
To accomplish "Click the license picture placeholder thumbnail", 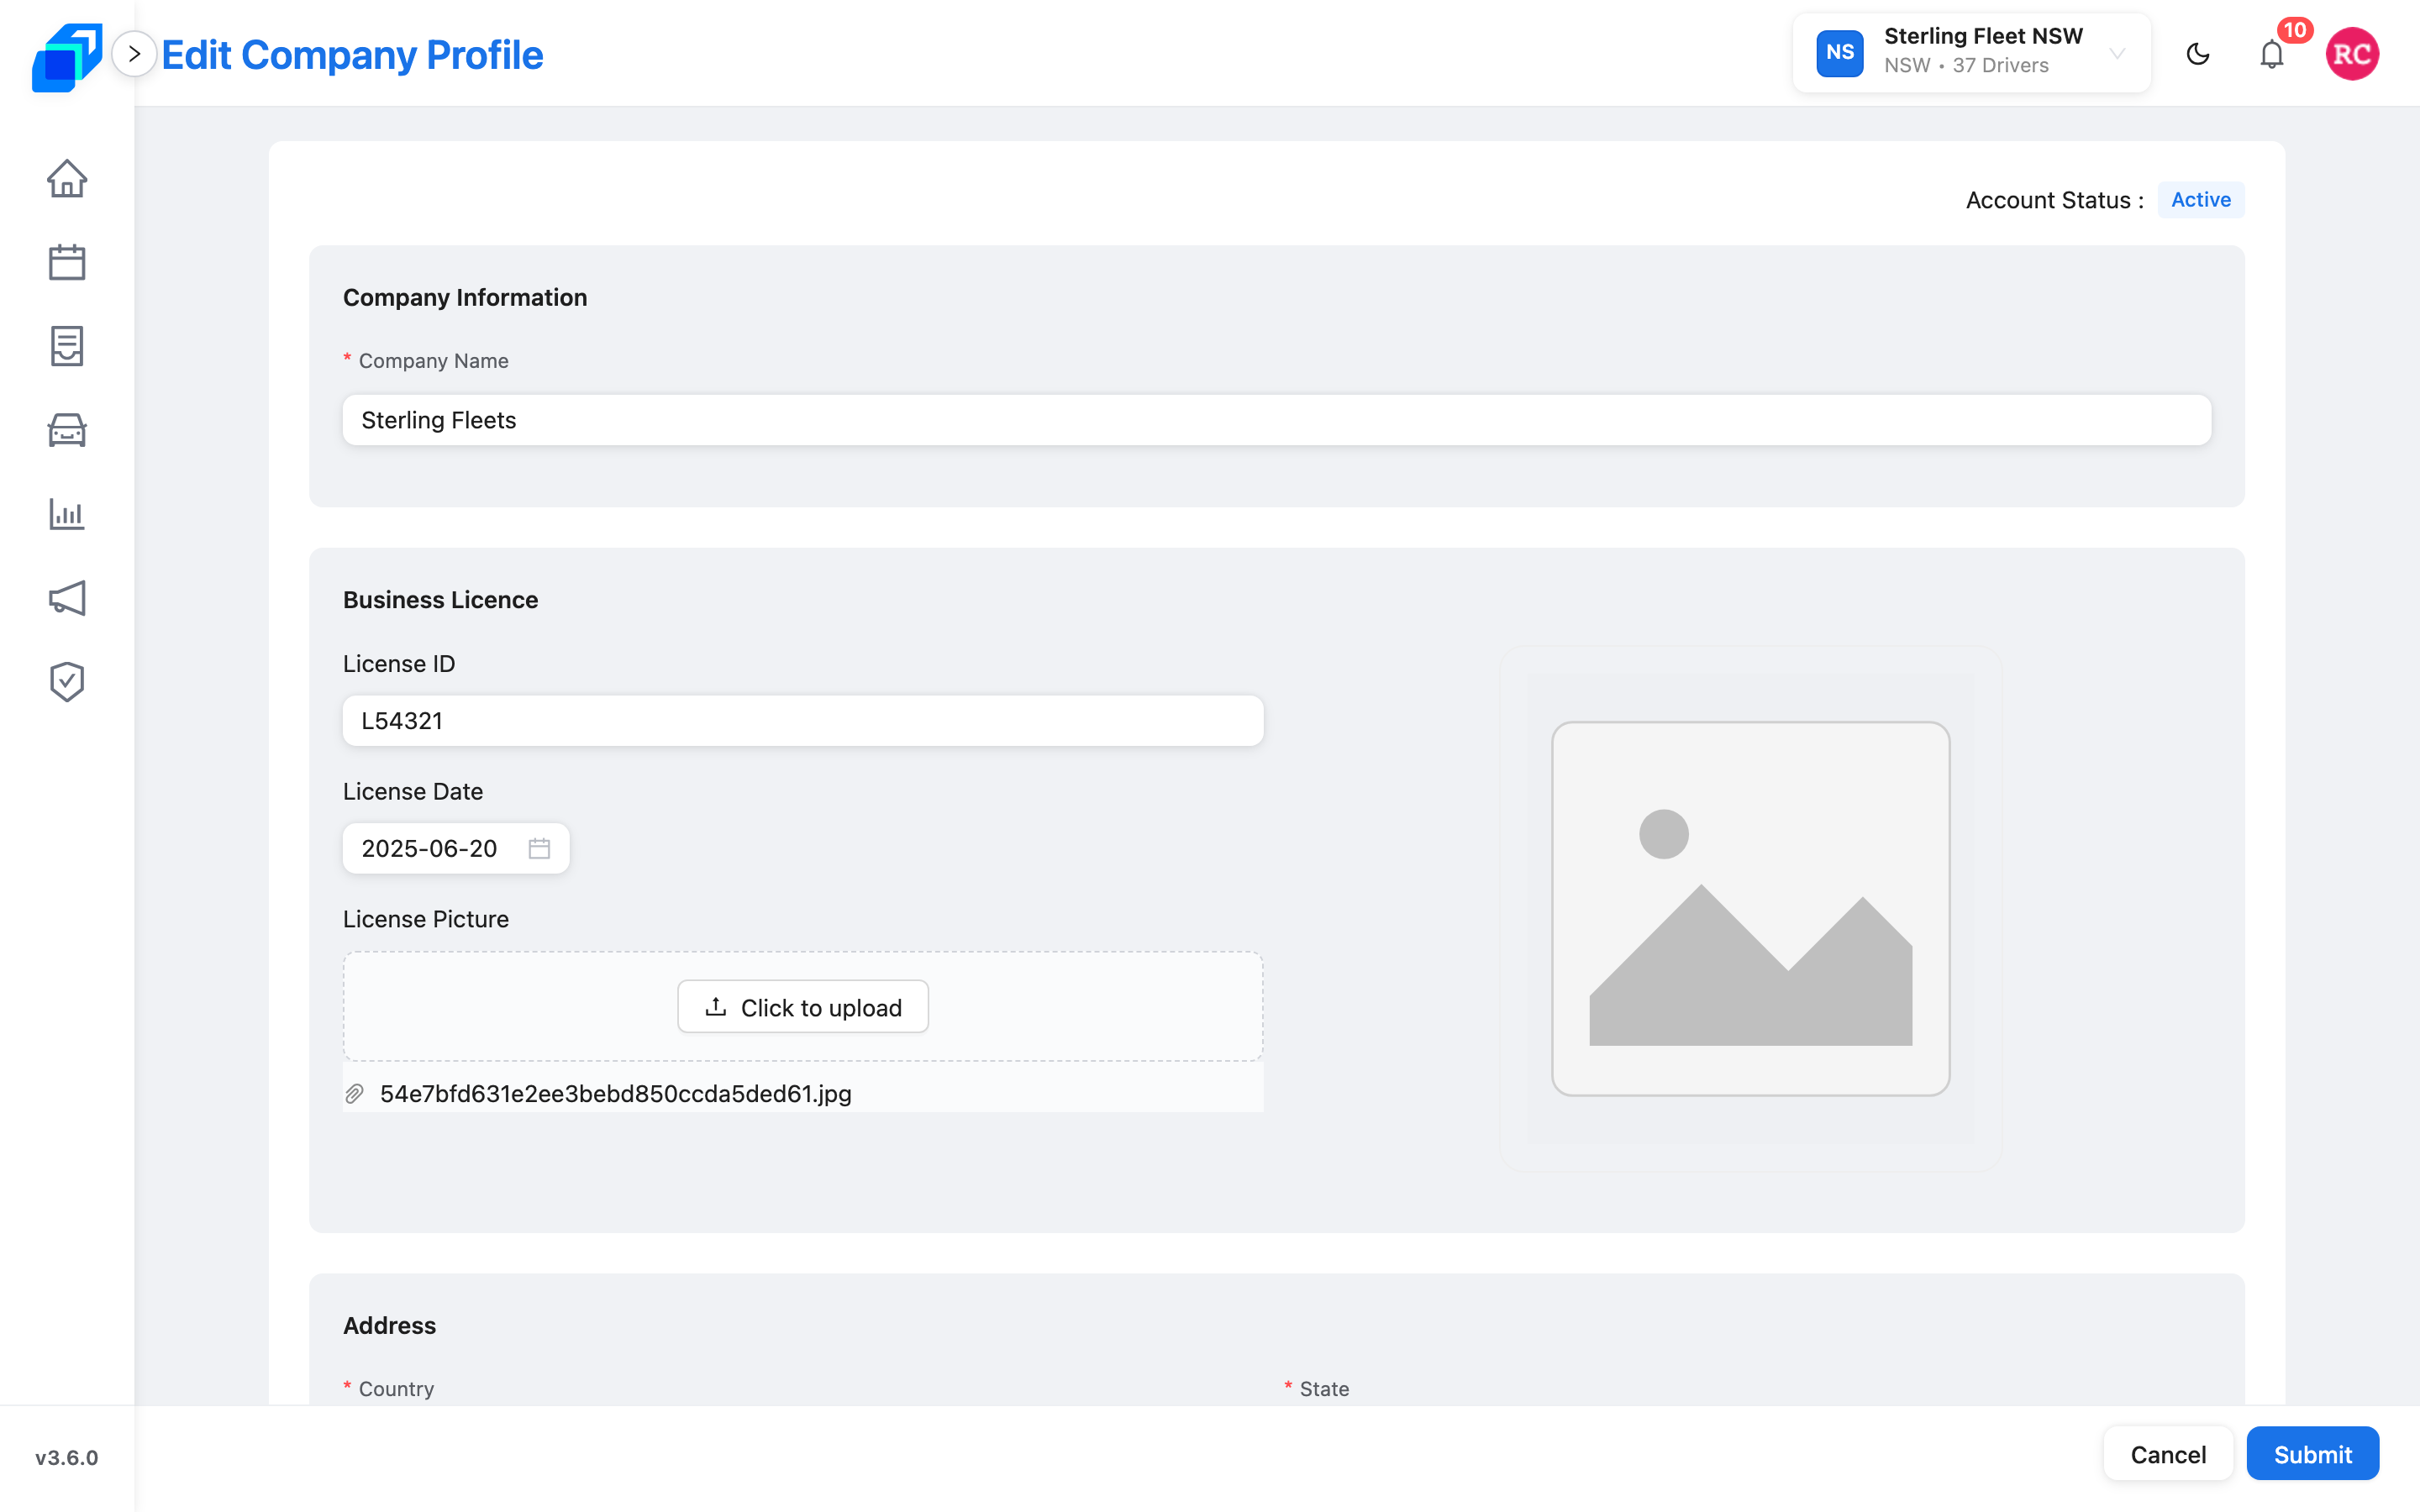I will click(x=1751, y=909).
